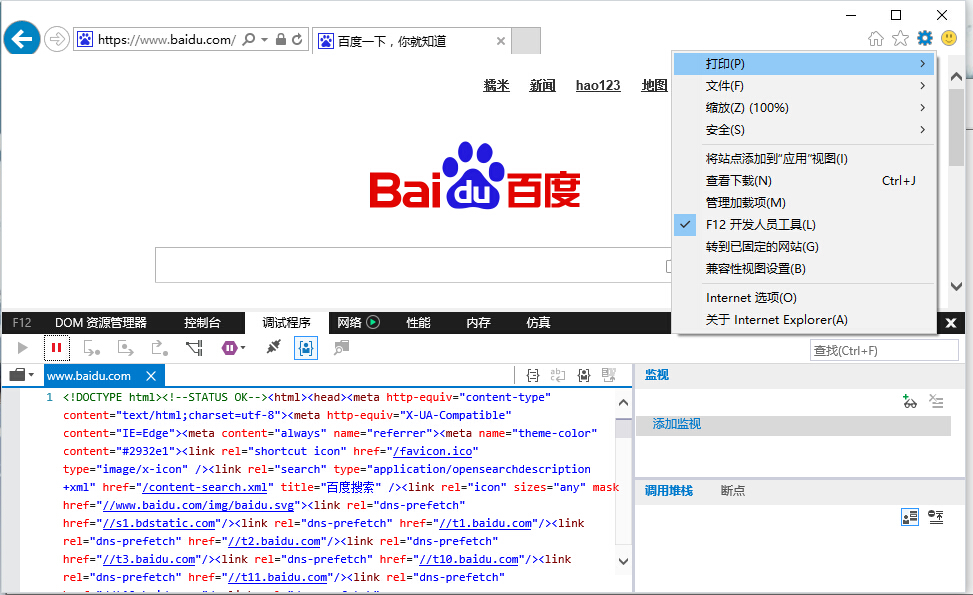Viewport: 973px width, 595px height.
Task: Click the Tools gear icon
Action: pyautogui.click(x=925, y=38)
